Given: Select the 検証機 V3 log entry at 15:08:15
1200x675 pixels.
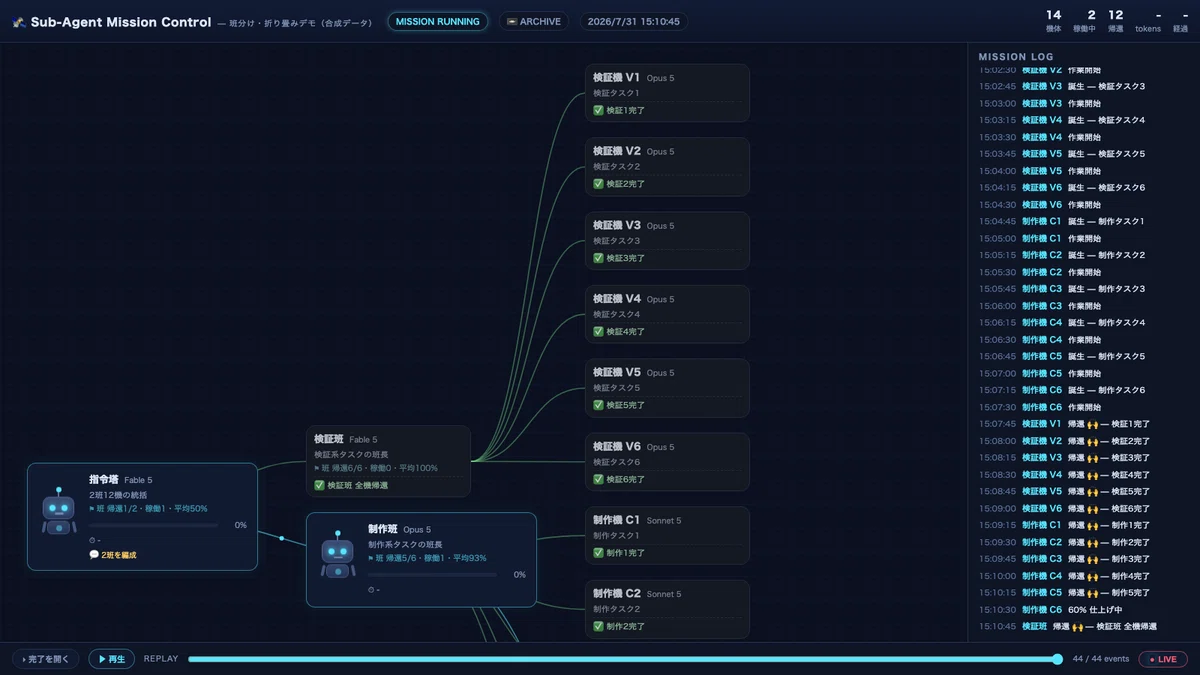Looking at the screenshot, I should [x=1083, y=457].
